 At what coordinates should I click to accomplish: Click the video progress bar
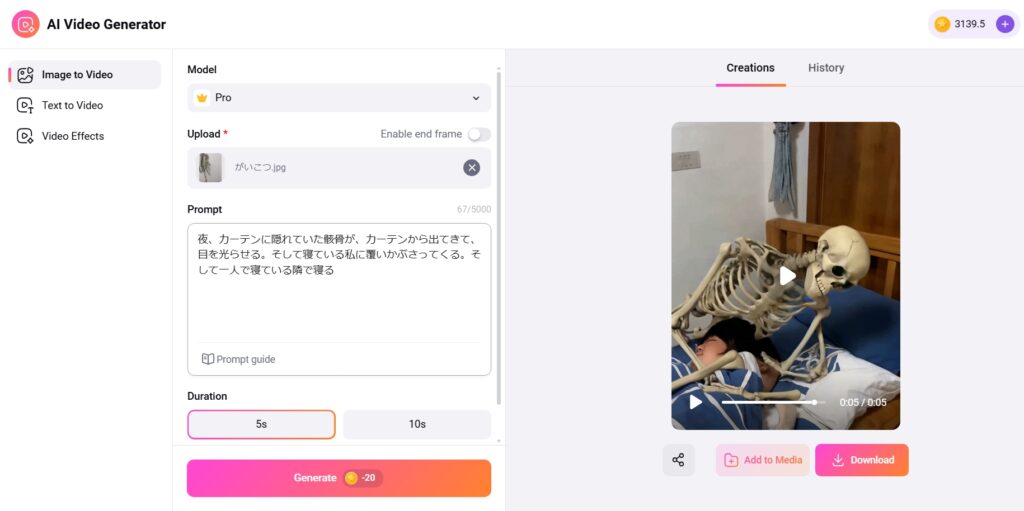pyautogui.click(x=773, y=403)
